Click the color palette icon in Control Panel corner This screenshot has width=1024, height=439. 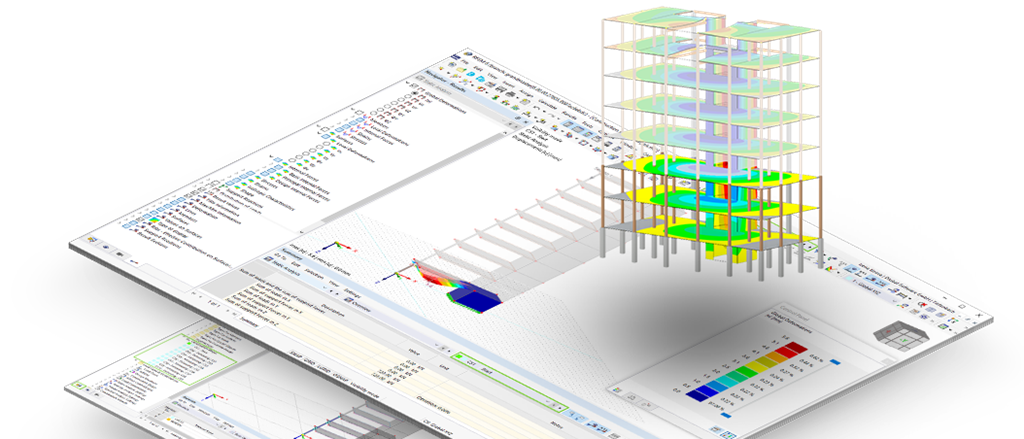(618, 392)
